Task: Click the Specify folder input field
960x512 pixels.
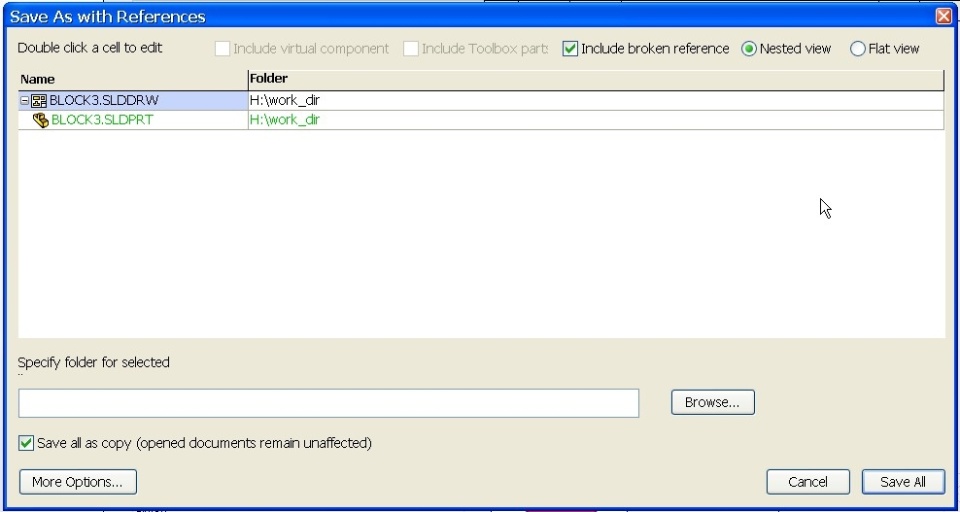Action: (329, 404)
